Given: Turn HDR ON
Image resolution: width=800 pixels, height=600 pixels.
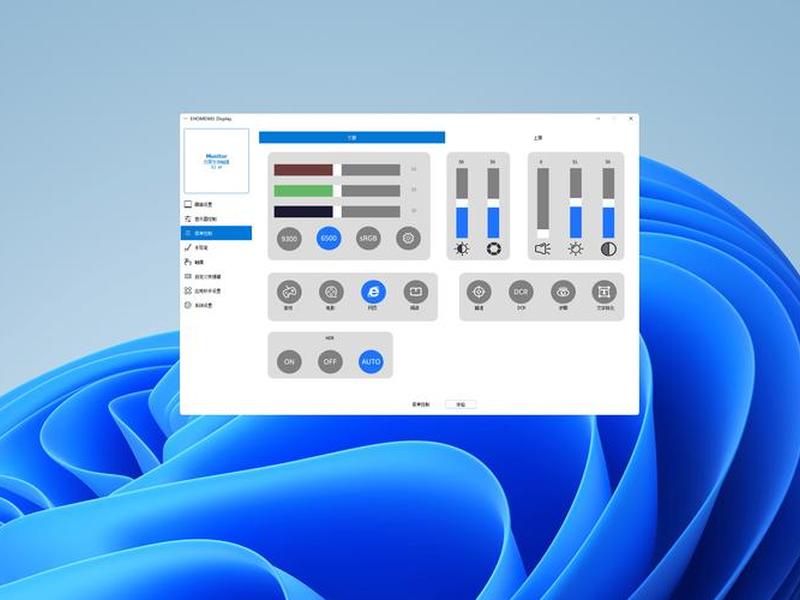Looking at the screenshot, I should (x=289, y=362).
